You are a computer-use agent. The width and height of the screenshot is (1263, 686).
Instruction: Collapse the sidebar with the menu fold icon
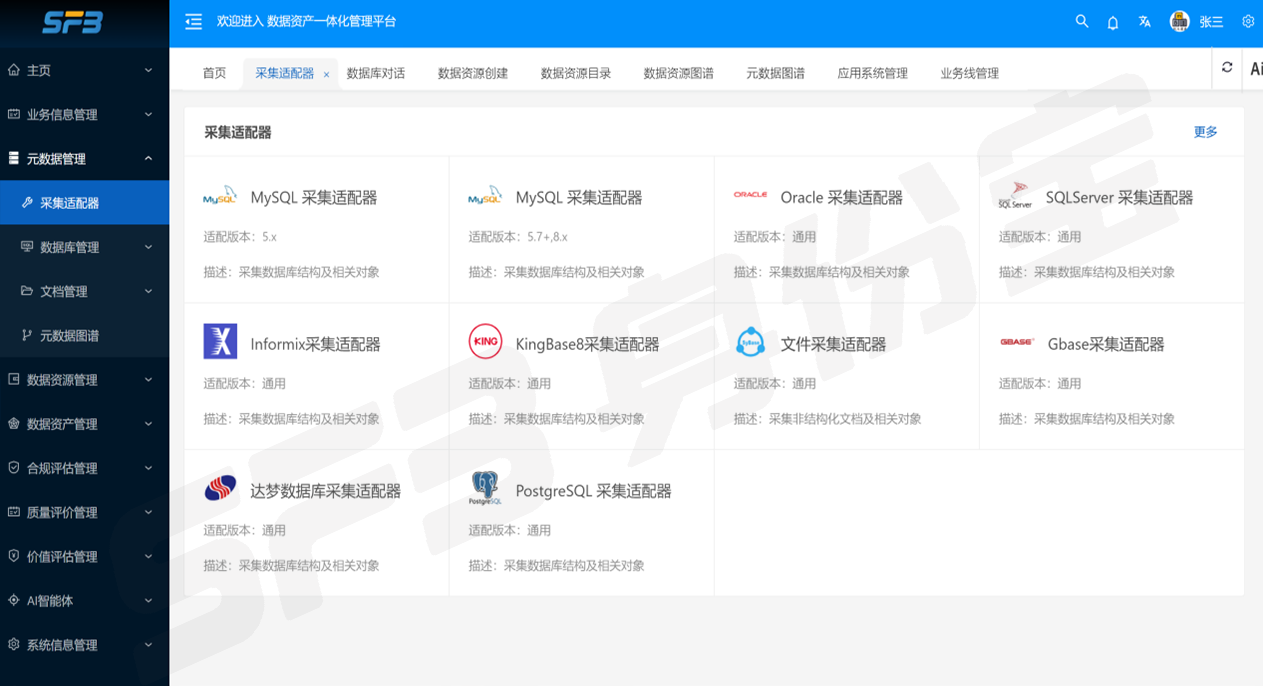pyautogui.click(x=194, y=21)
